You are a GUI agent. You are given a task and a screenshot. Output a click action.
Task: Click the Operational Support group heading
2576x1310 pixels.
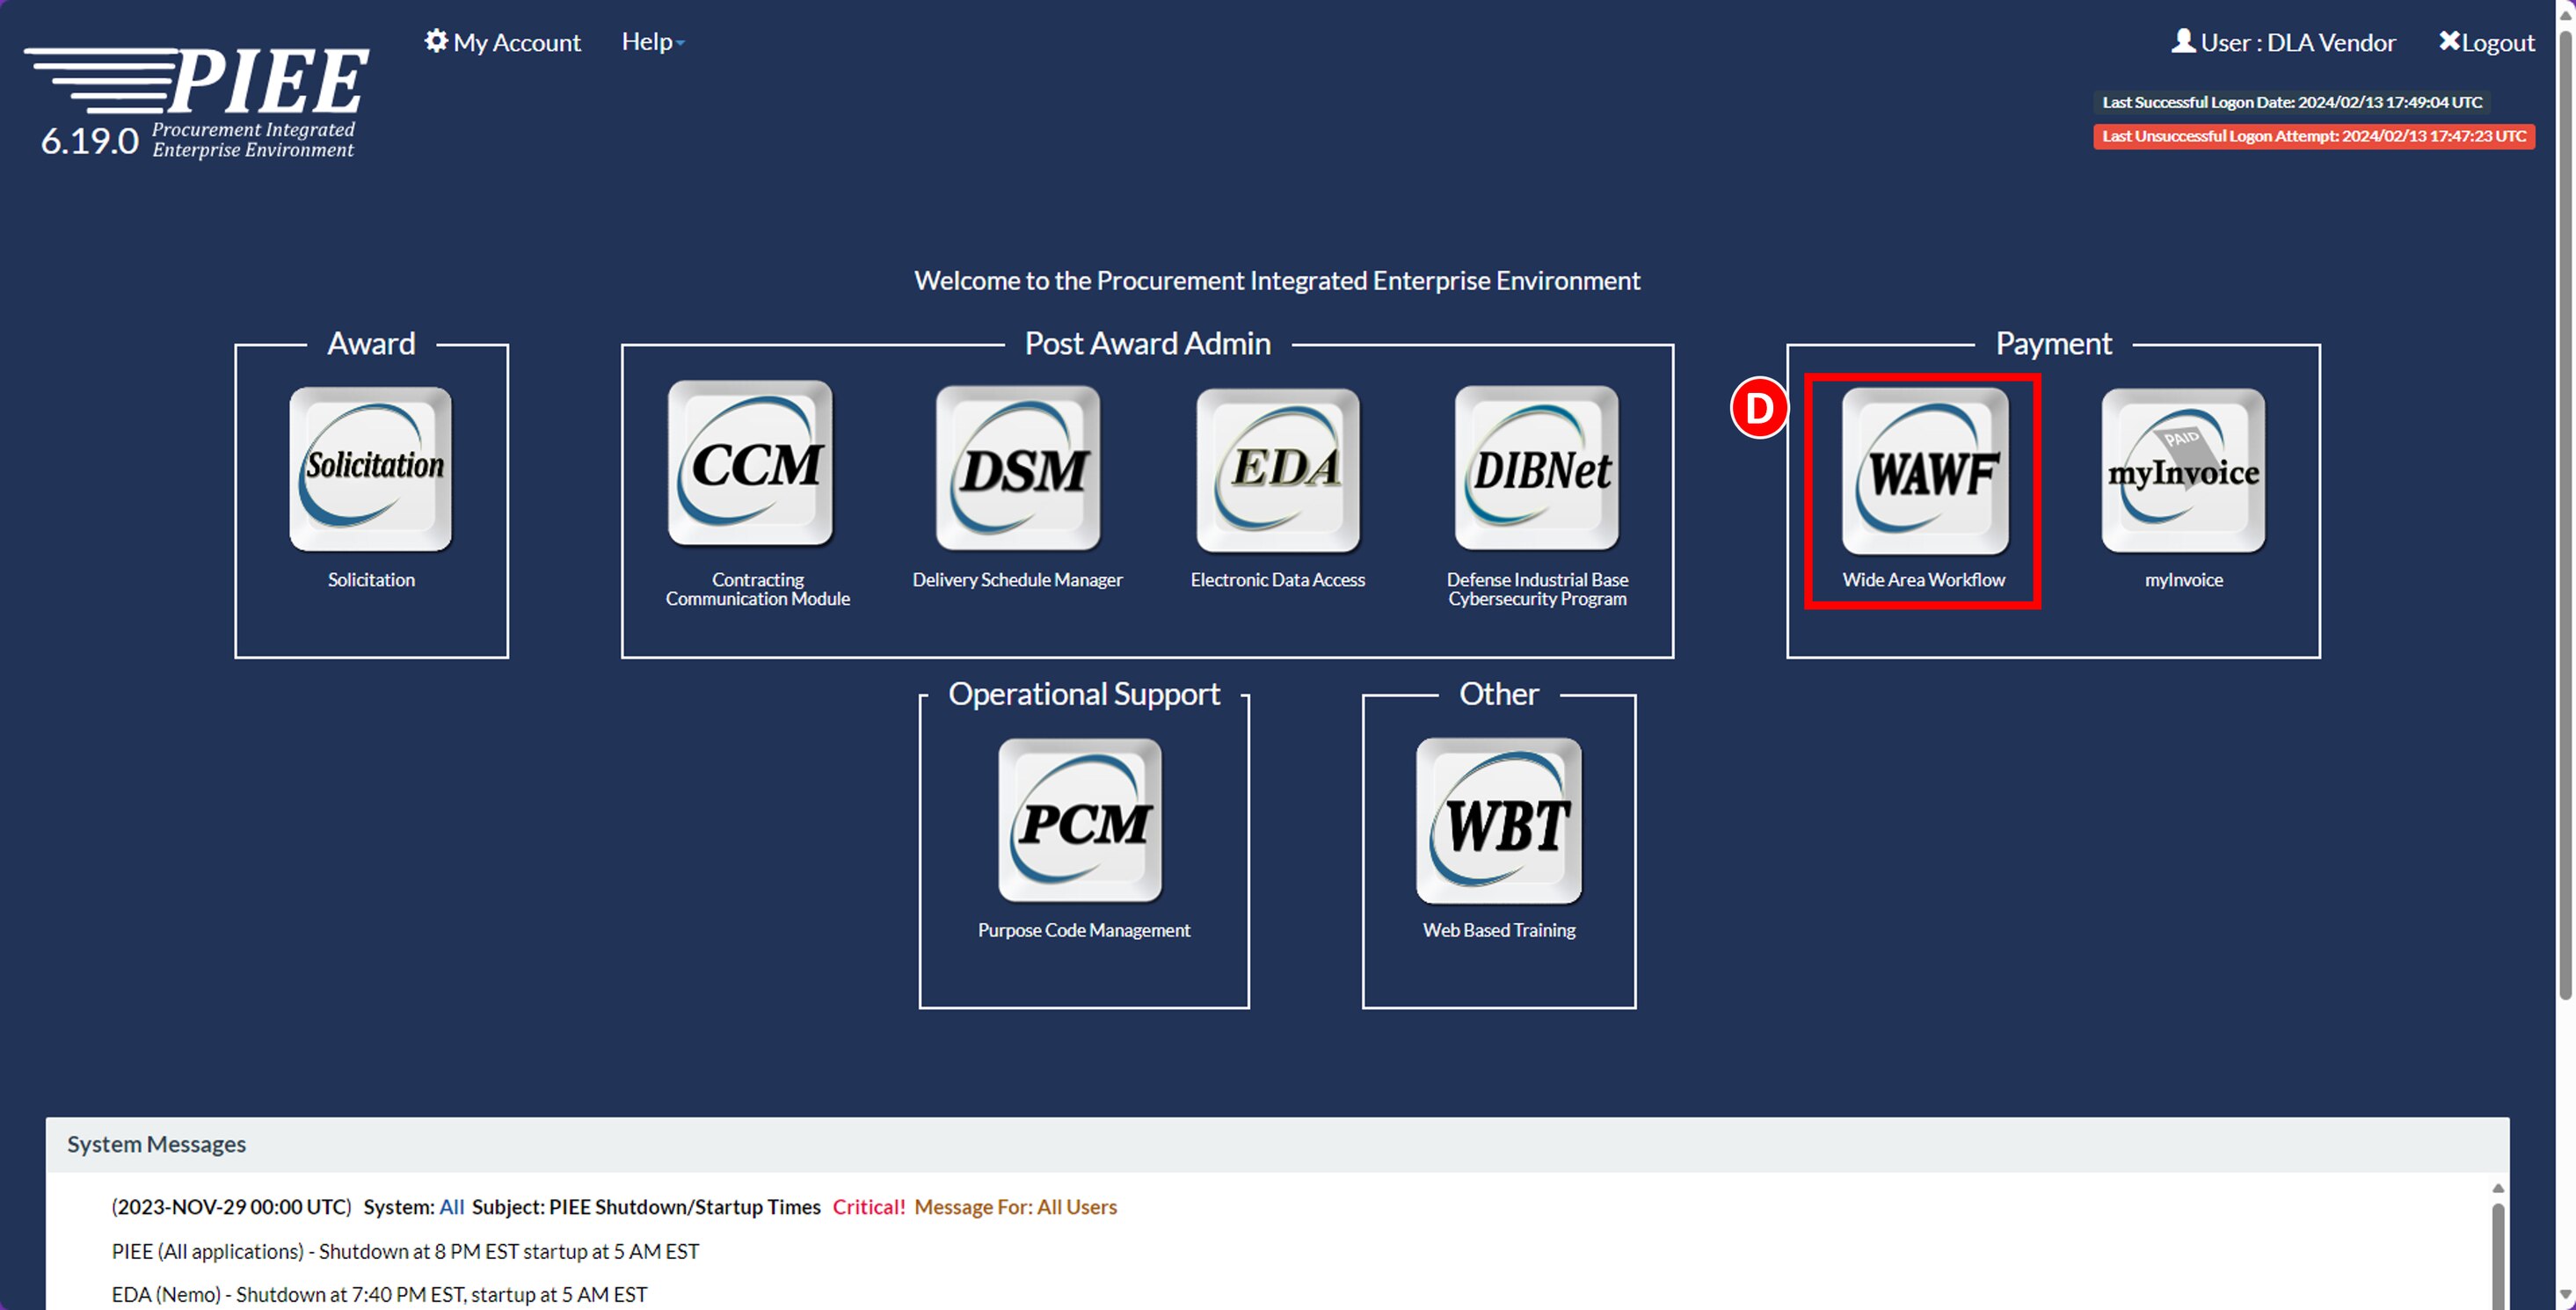1084,694
